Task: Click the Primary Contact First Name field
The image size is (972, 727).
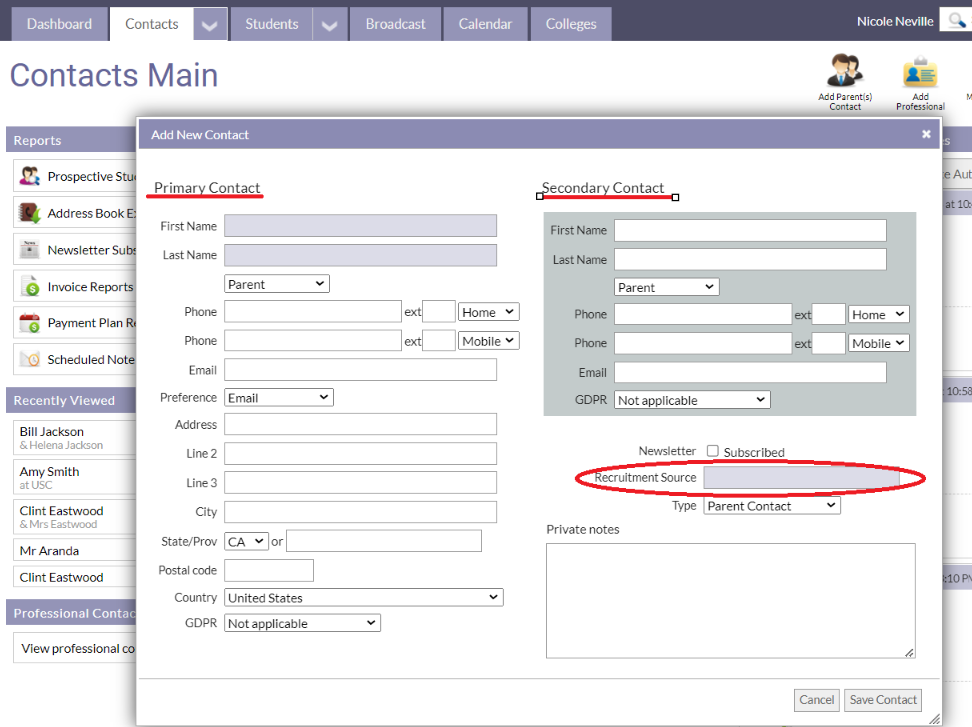Action: pos(360,226)
